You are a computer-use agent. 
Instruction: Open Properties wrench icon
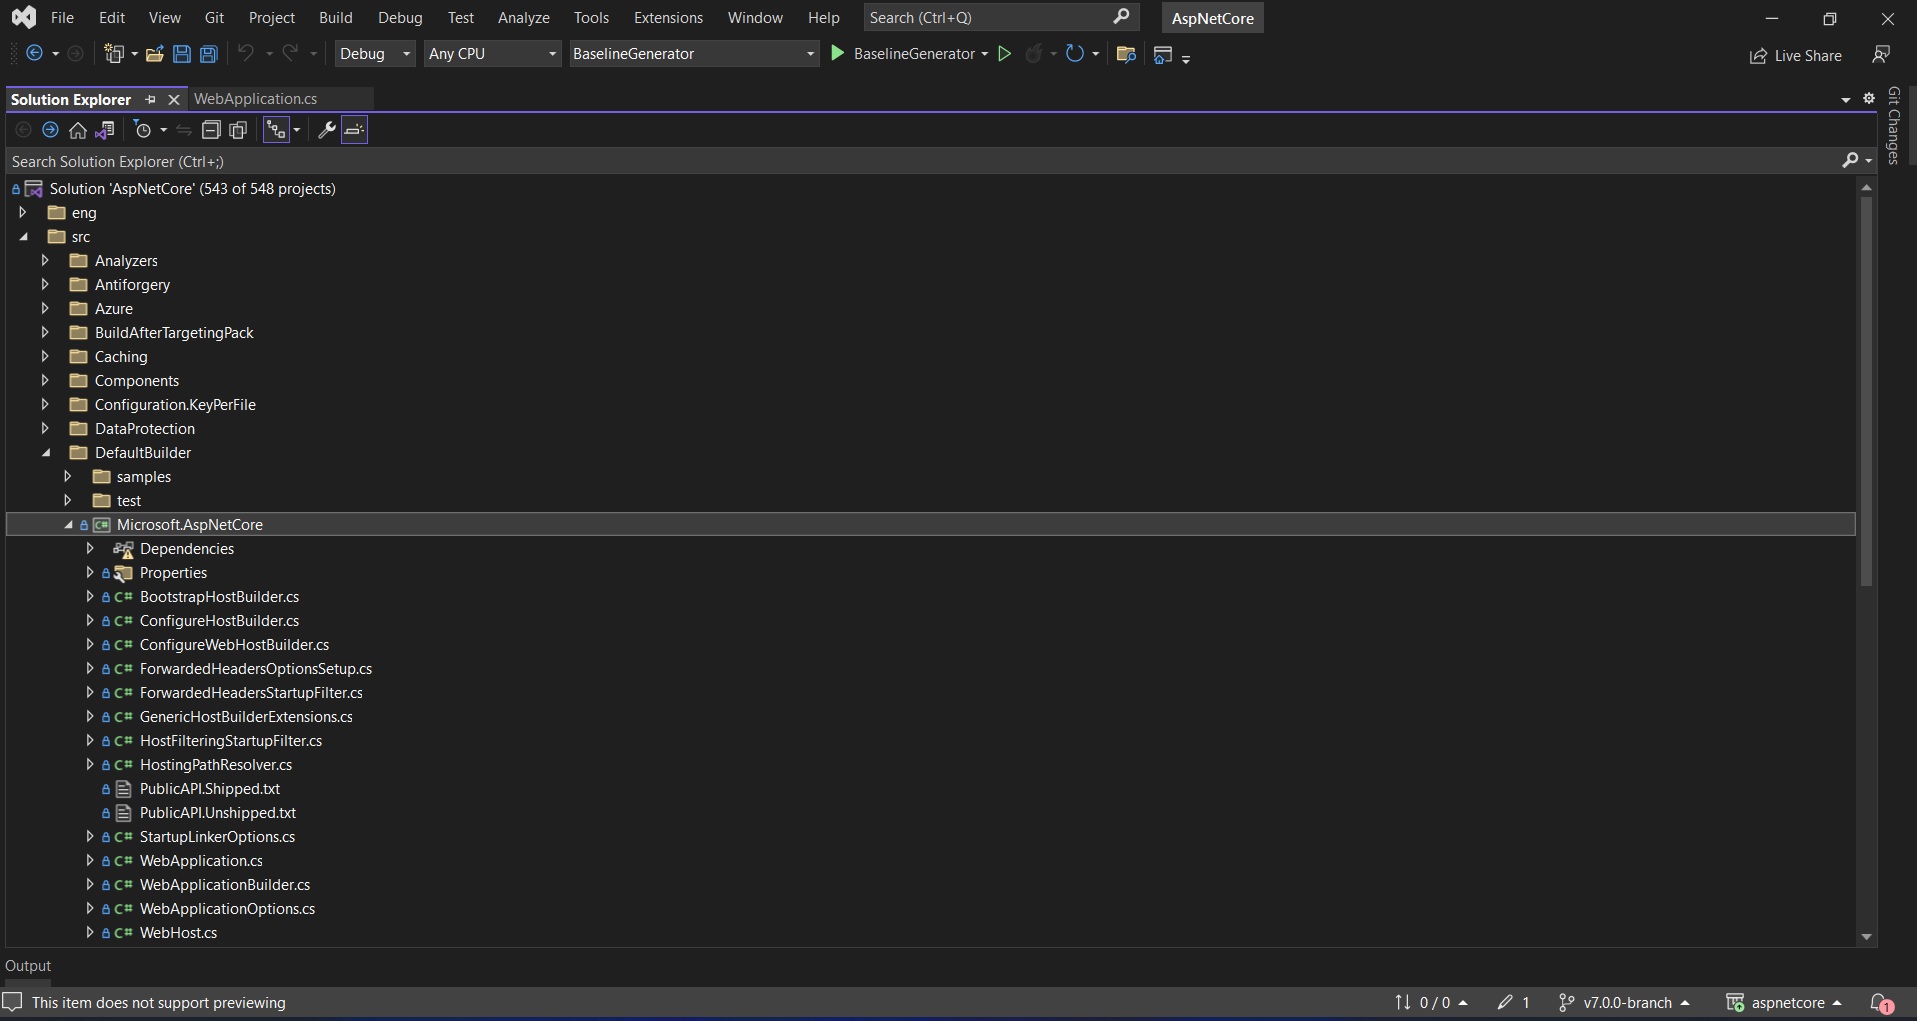(x=326, y=130)
